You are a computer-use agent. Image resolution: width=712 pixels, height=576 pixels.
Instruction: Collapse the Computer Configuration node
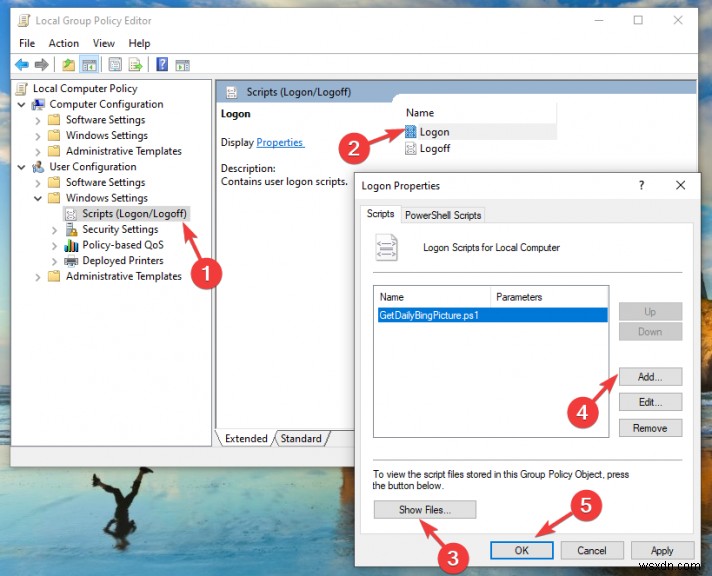click(21, 104)
